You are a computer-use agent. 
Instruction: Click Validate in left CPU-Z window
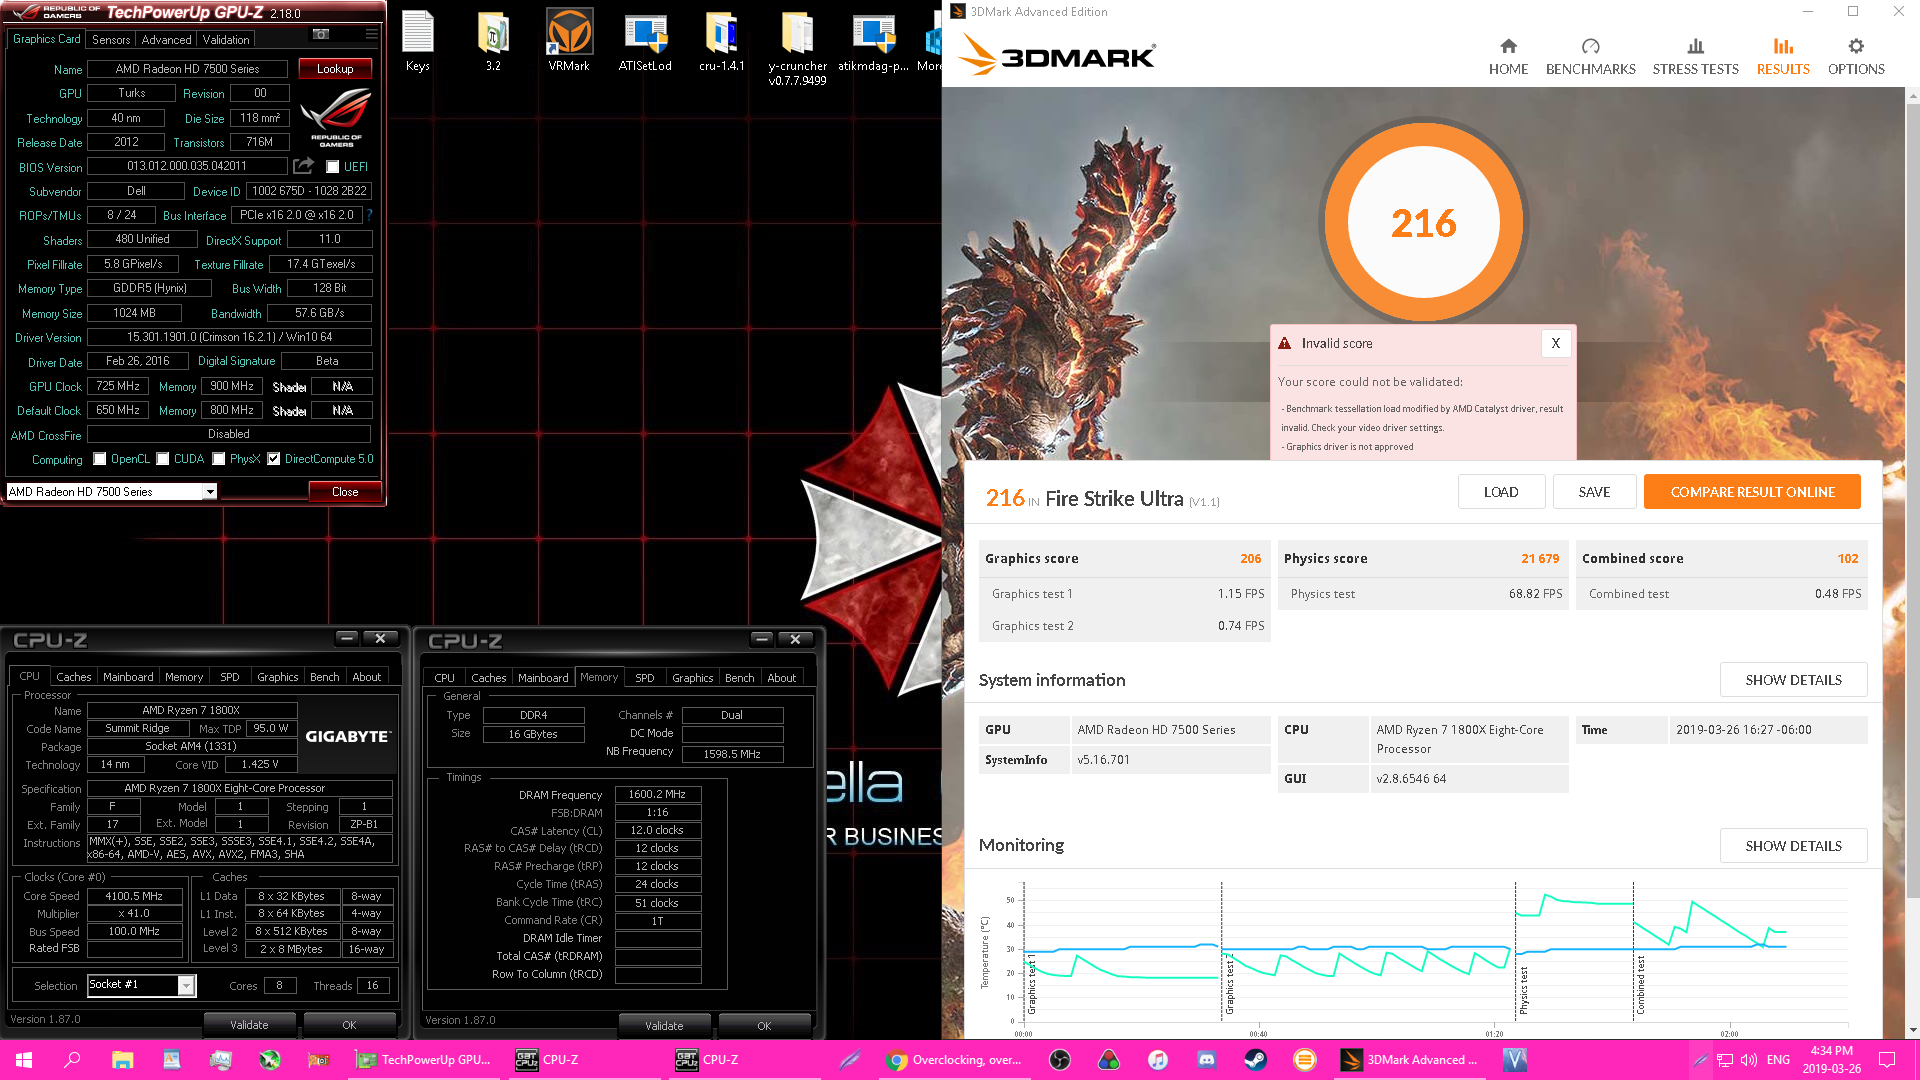249,1025
